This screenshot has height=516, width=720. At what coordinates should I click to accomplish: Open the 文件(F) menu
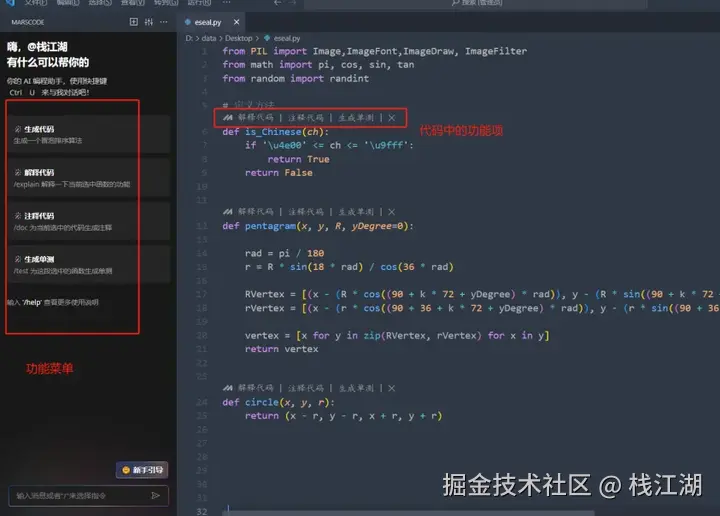coord(36,2)
